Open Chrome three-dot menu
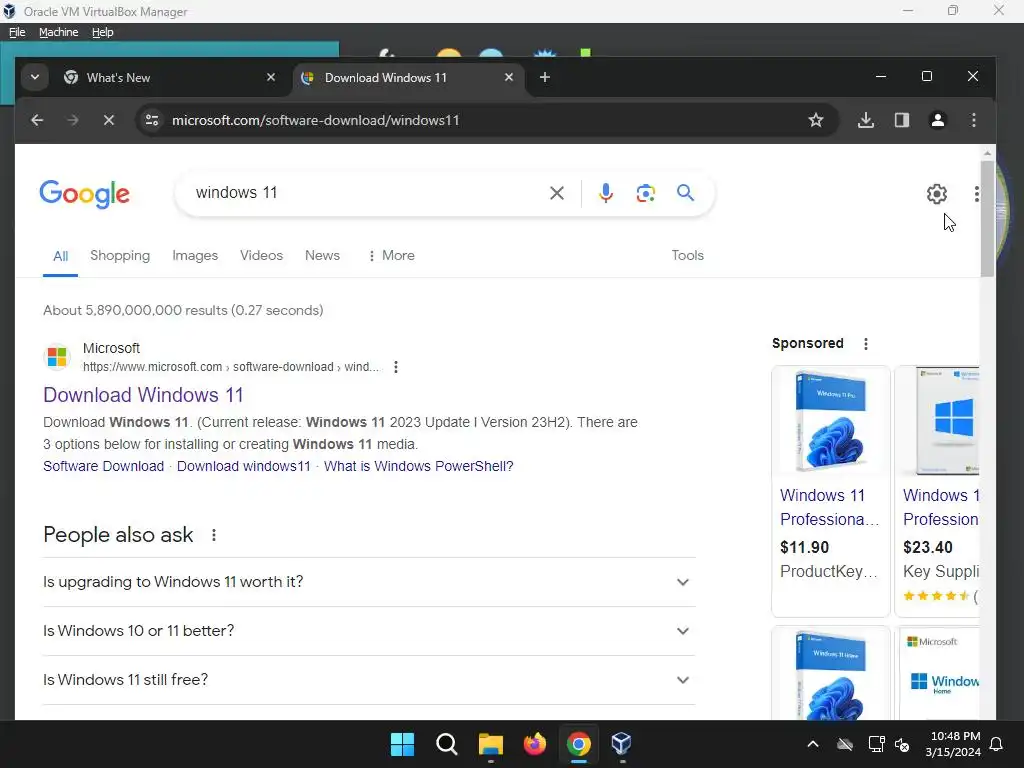 (x=974, y=120)
